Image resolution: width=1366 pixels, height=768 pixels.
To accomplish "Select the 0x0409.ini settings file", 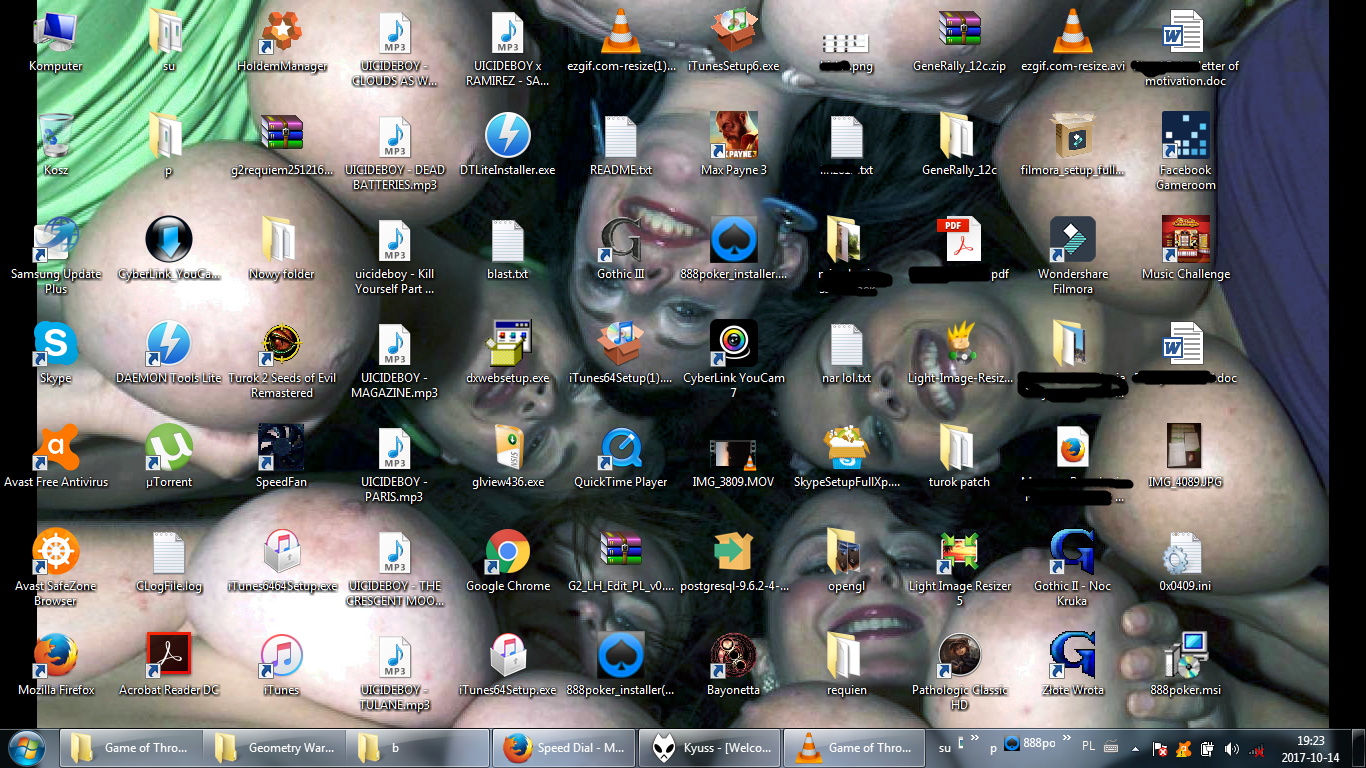I will [x=1186, y=561].
